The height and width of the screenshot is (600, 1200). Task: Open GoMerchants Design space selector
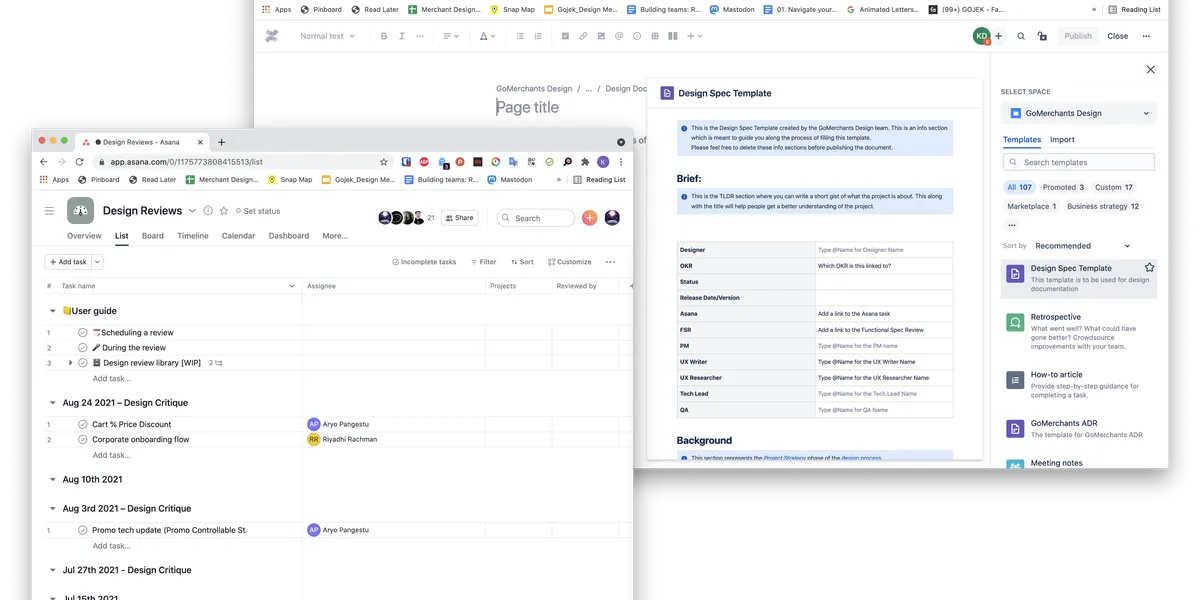(1080, 113)
